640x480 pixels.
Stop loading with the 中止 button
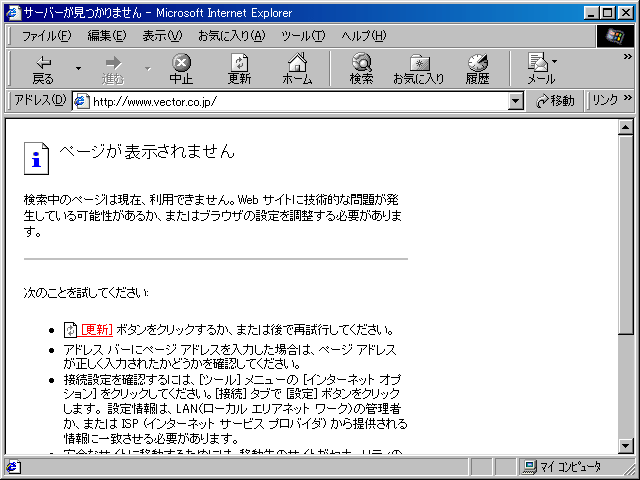point(181,69)
